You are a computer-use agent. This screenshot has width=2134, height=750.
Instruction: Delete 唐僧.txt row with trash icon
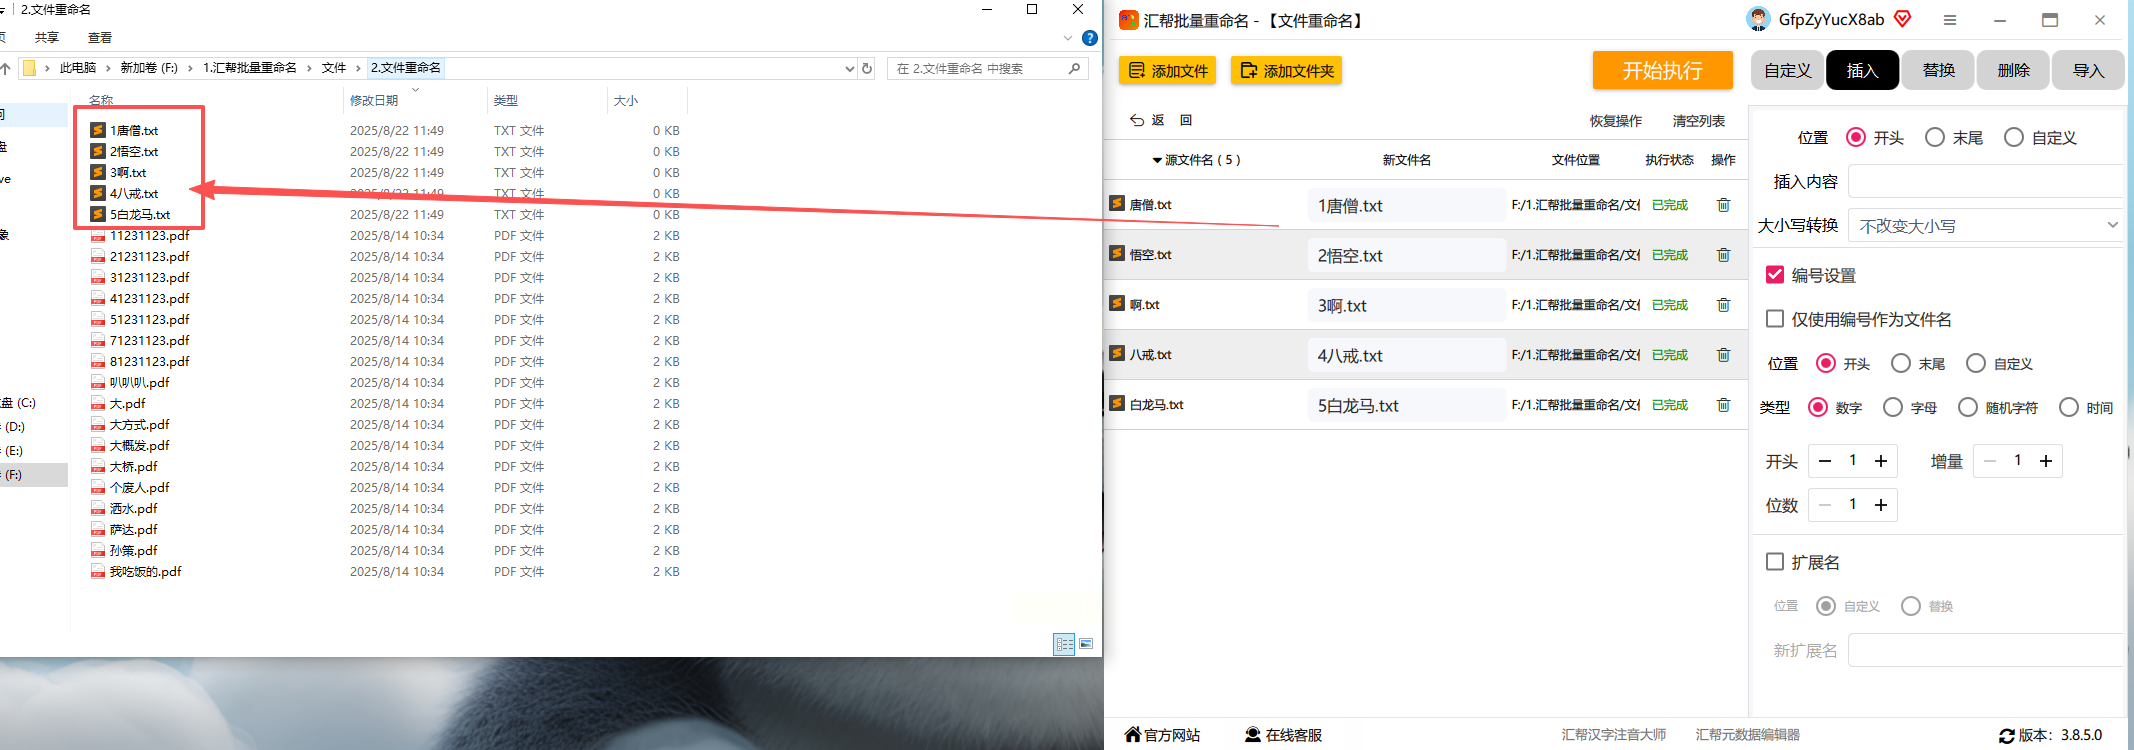(1723, 205)
